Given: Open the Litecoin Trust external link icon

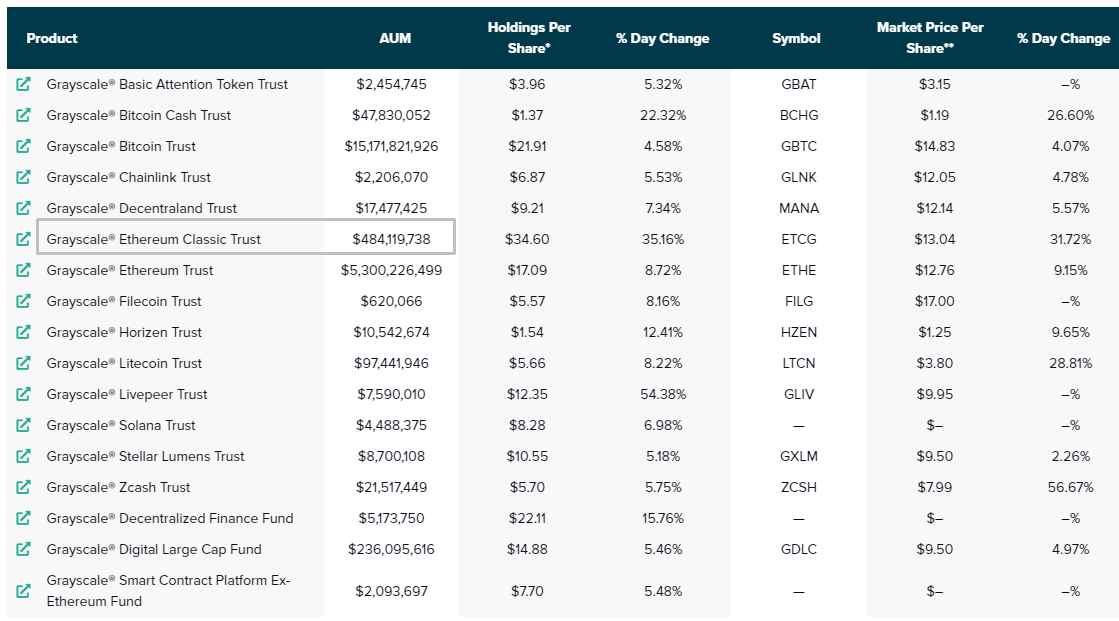Looking at the screenshot, I should click(x=24, y=364).
